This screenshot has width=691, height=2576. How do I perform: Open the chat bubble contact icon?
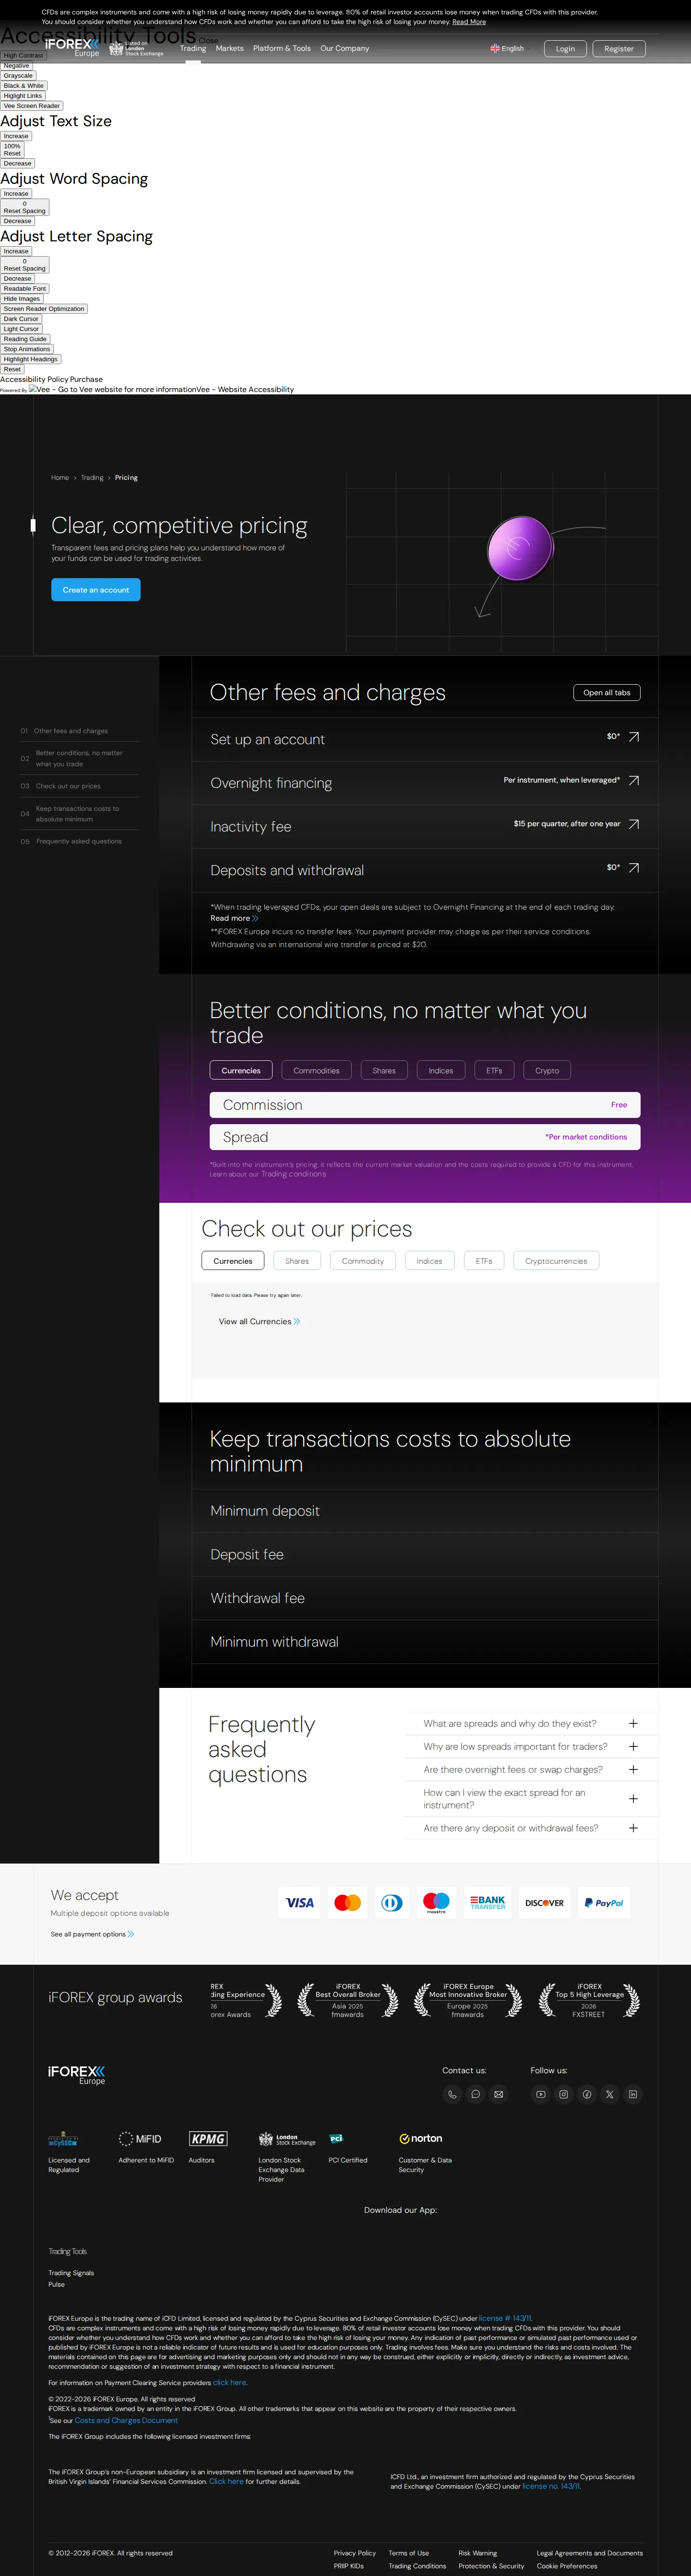point(476,2094)
